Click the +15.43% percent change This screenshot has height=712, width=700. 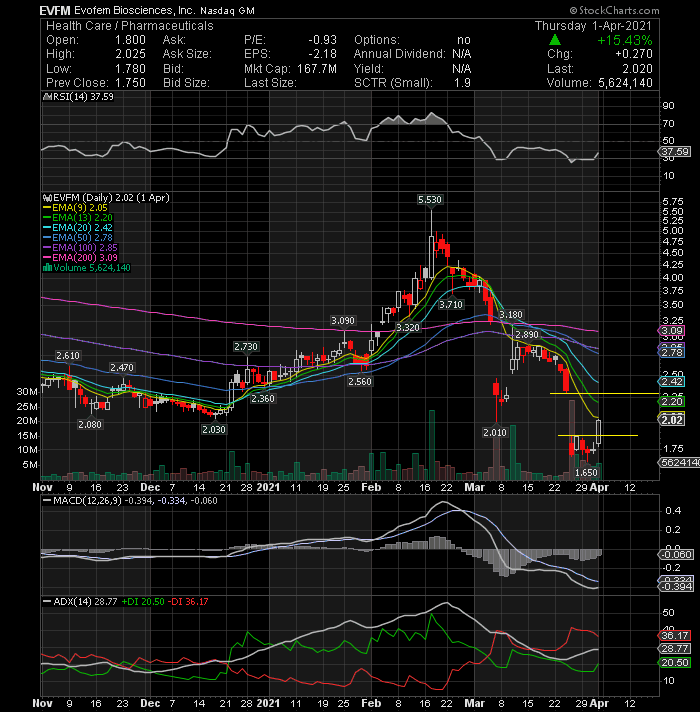point(625,40)
